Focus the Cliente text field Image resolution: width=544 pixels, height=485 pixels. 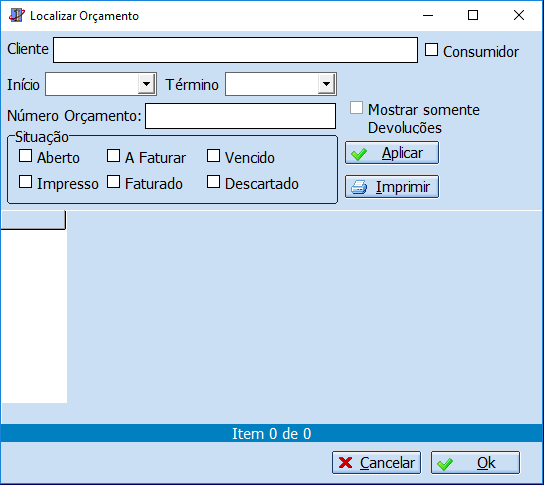(x=235, y=50)
